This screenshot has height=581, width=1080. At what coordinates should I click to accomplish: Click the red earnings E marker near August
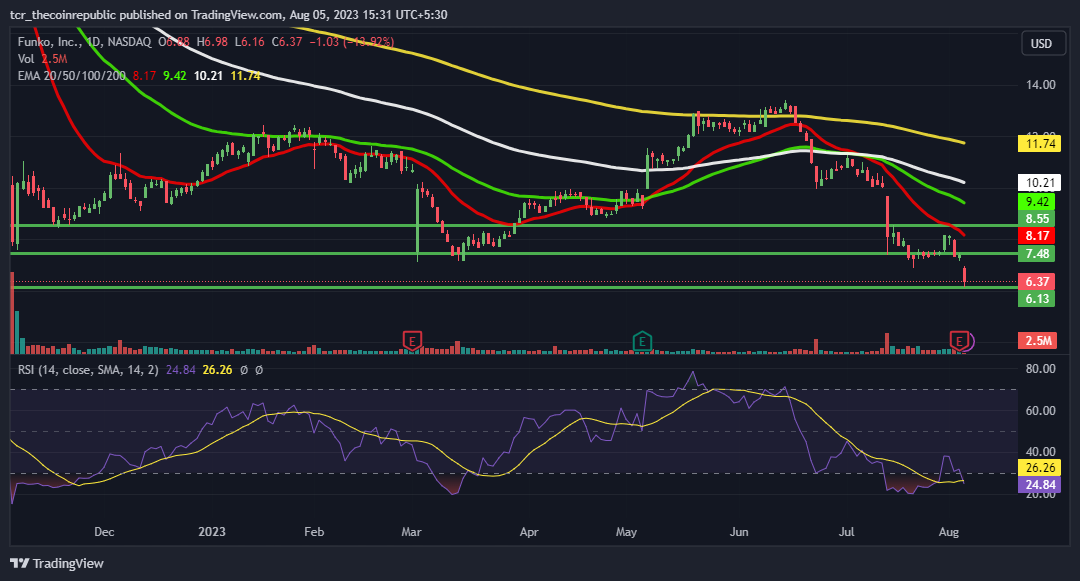(959, 340)
